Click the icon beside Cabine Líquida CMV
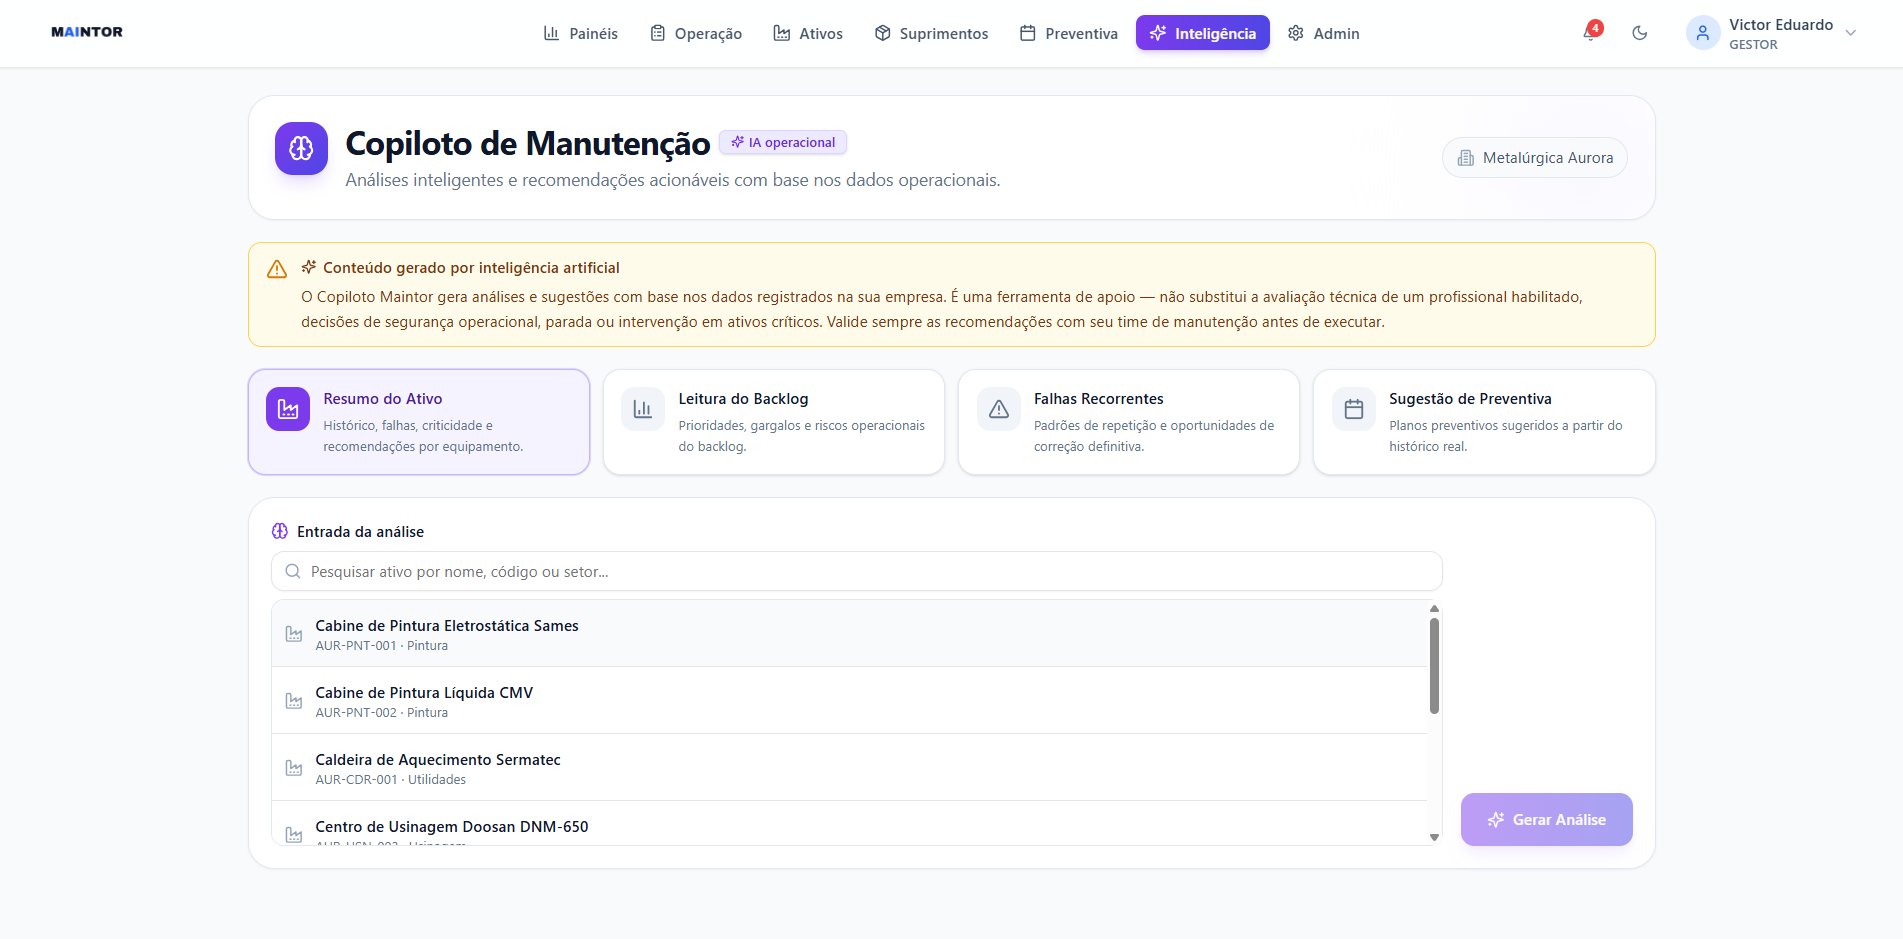This screenshot has height=939, width=1903. point(294,701)
